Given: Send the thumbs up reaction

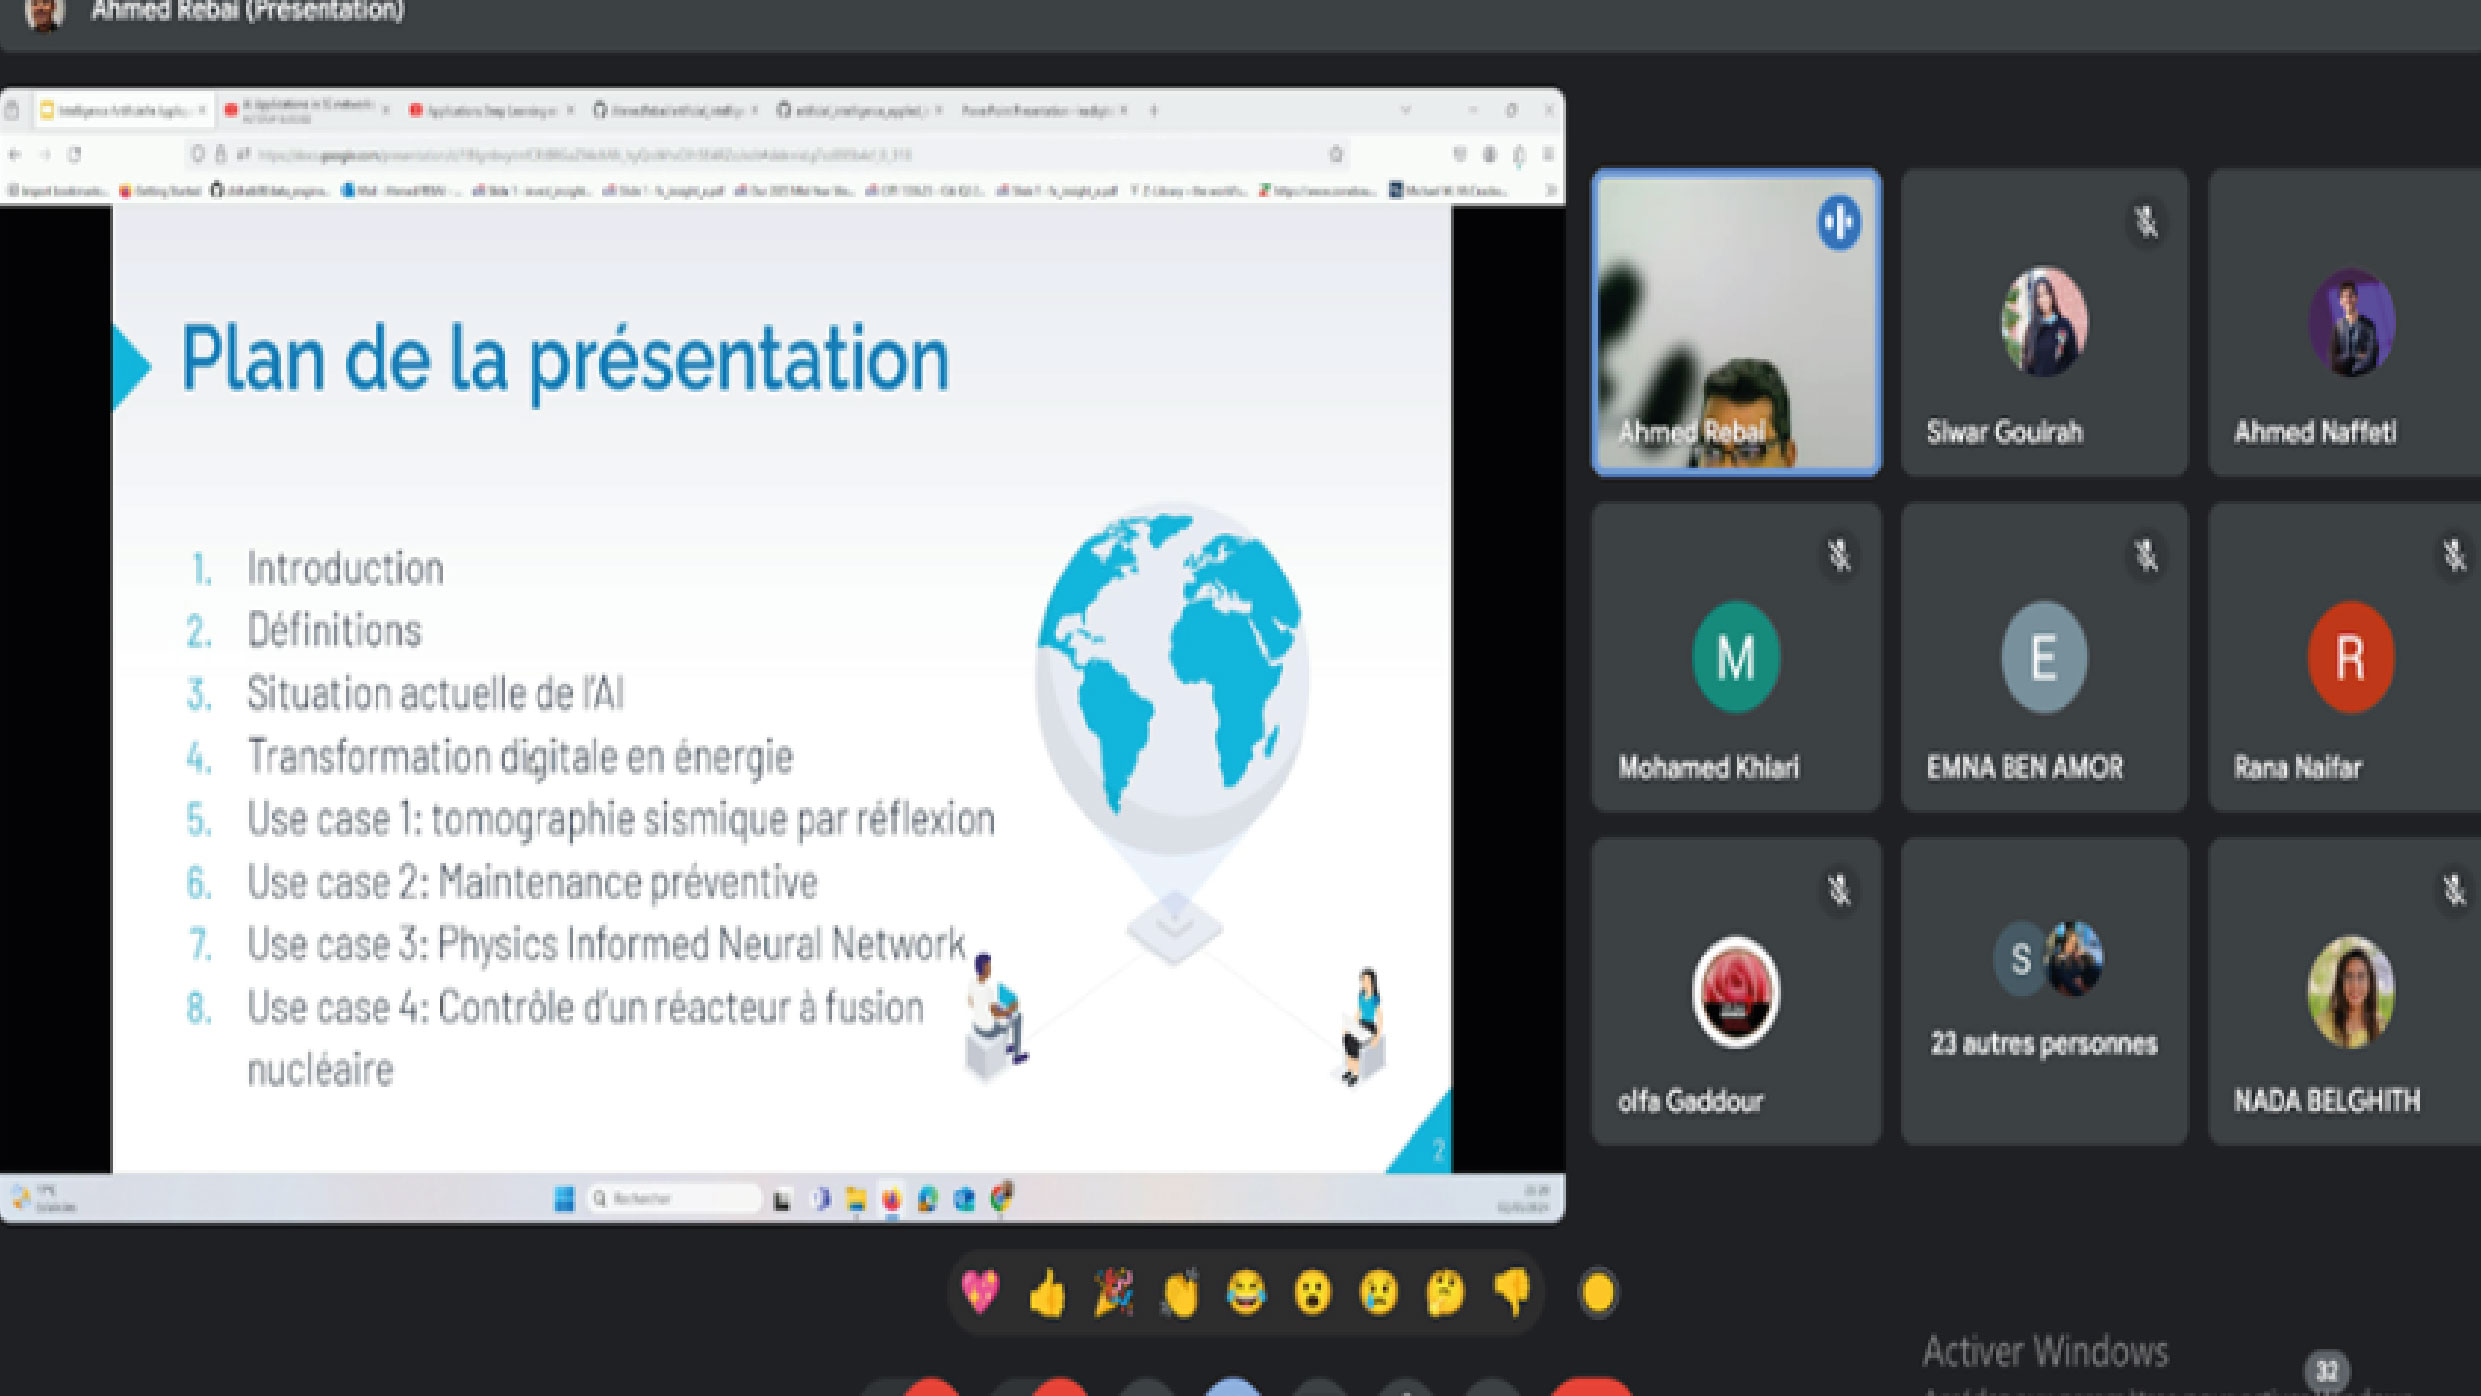Looking at the screenshot, I should point(1047,1294).
